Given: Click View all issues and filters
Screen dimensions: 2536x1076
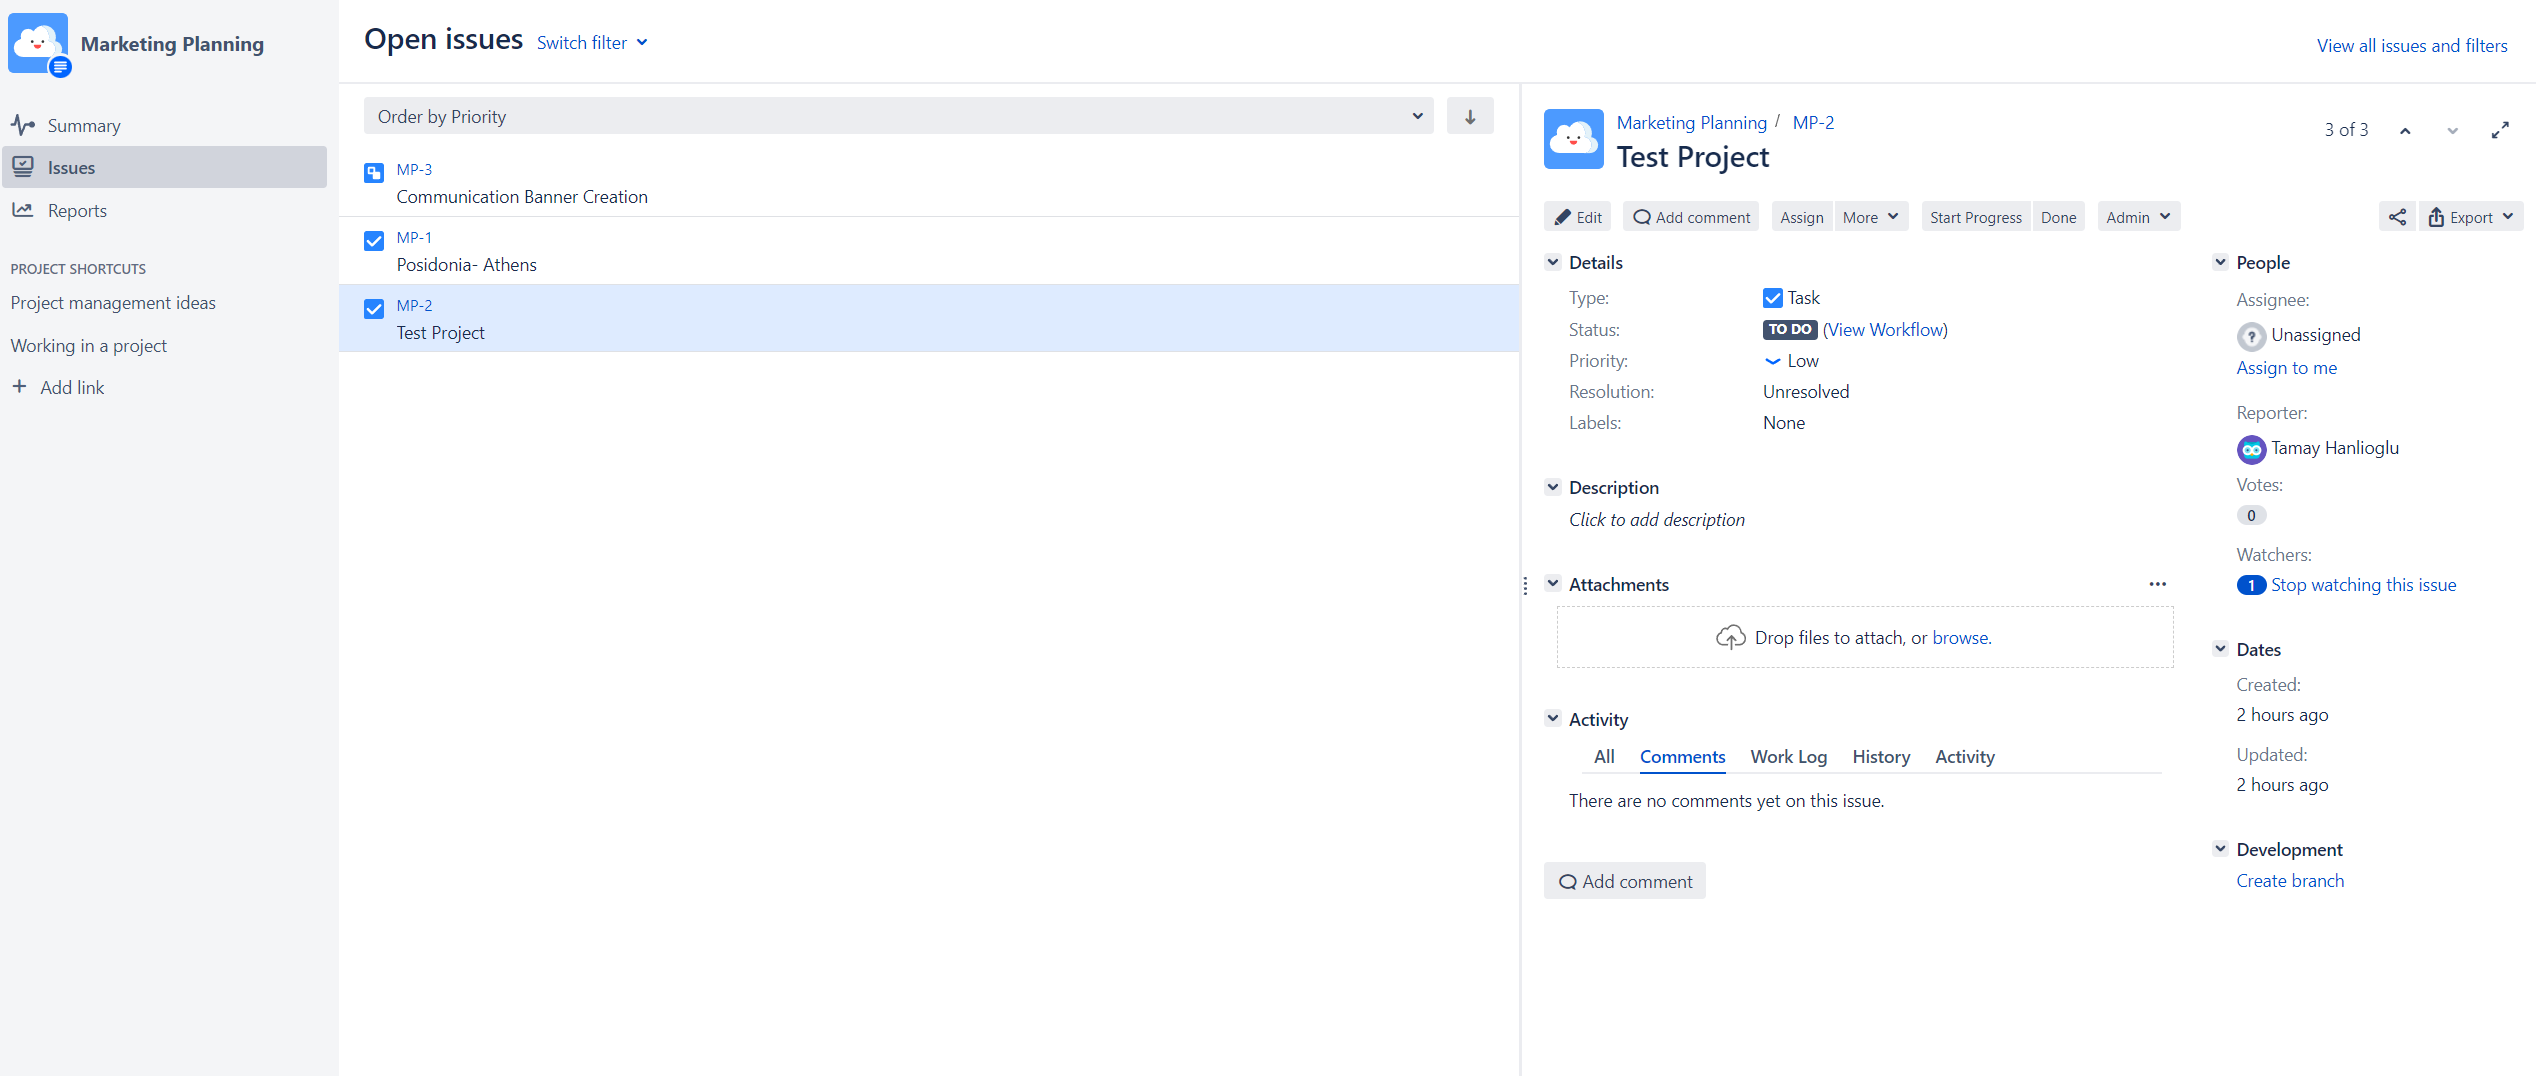Looking at the screenshot, I should point(2412,45).
